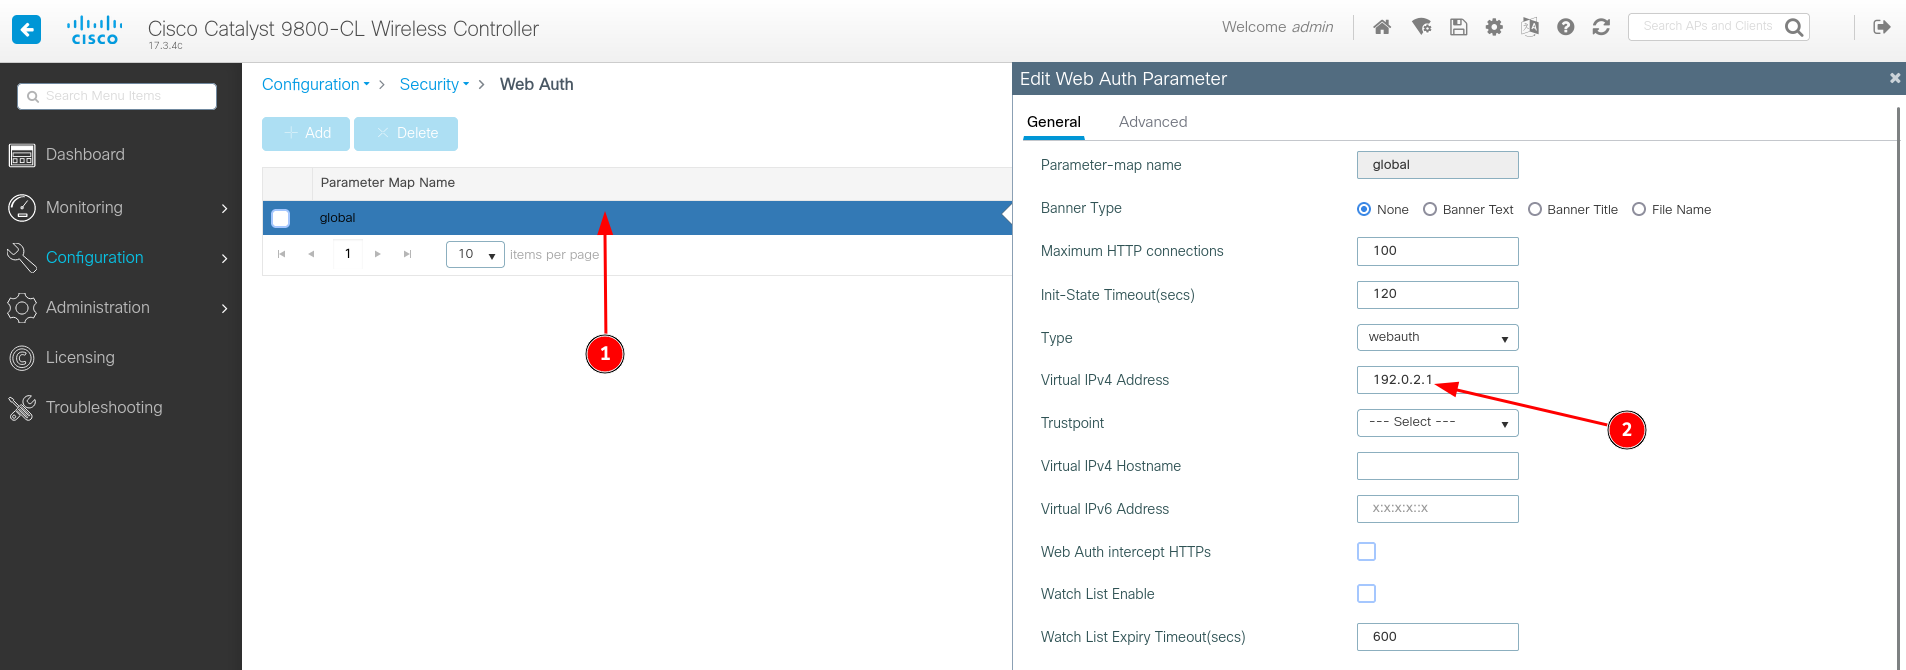Tick the Watch List Enable checkbox
1906x670 pixels.
pyautogui.click(x=1366, y=594)
